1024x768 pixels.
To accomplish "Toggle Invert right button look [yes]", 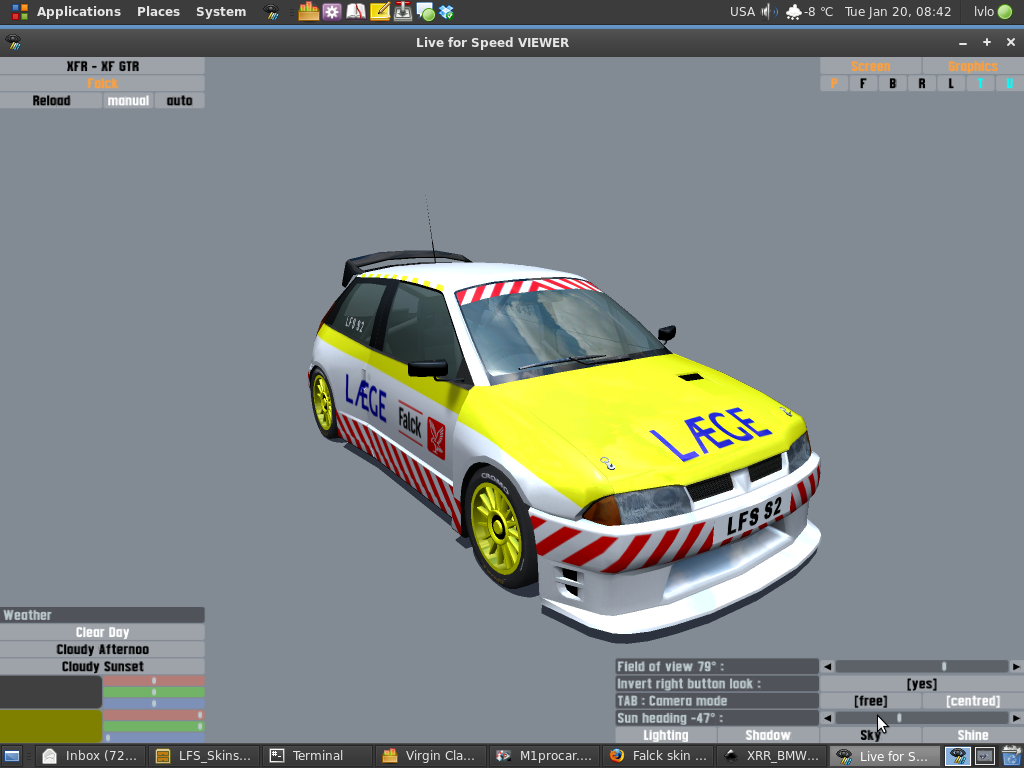I will (921, 684).
